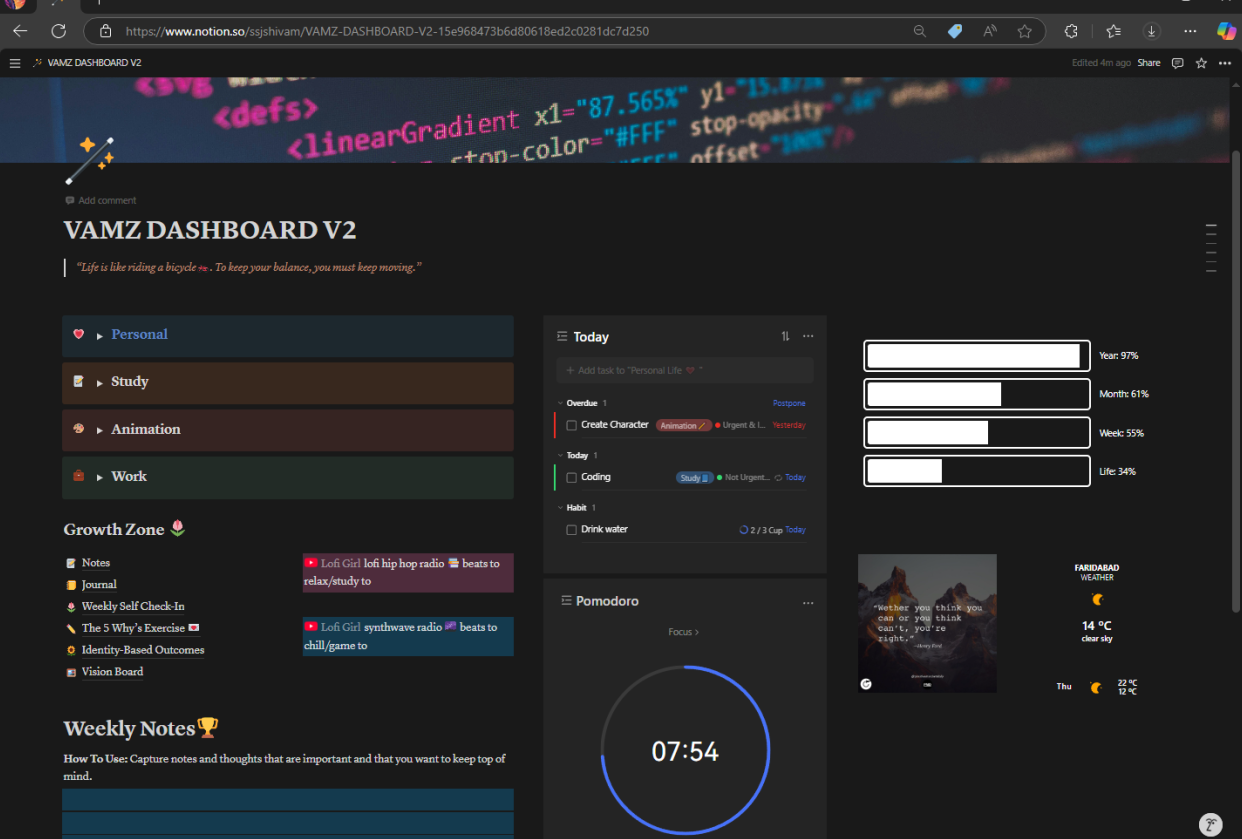
Task: Open the shopping tag icon in address bar
Action: (954, 31)
